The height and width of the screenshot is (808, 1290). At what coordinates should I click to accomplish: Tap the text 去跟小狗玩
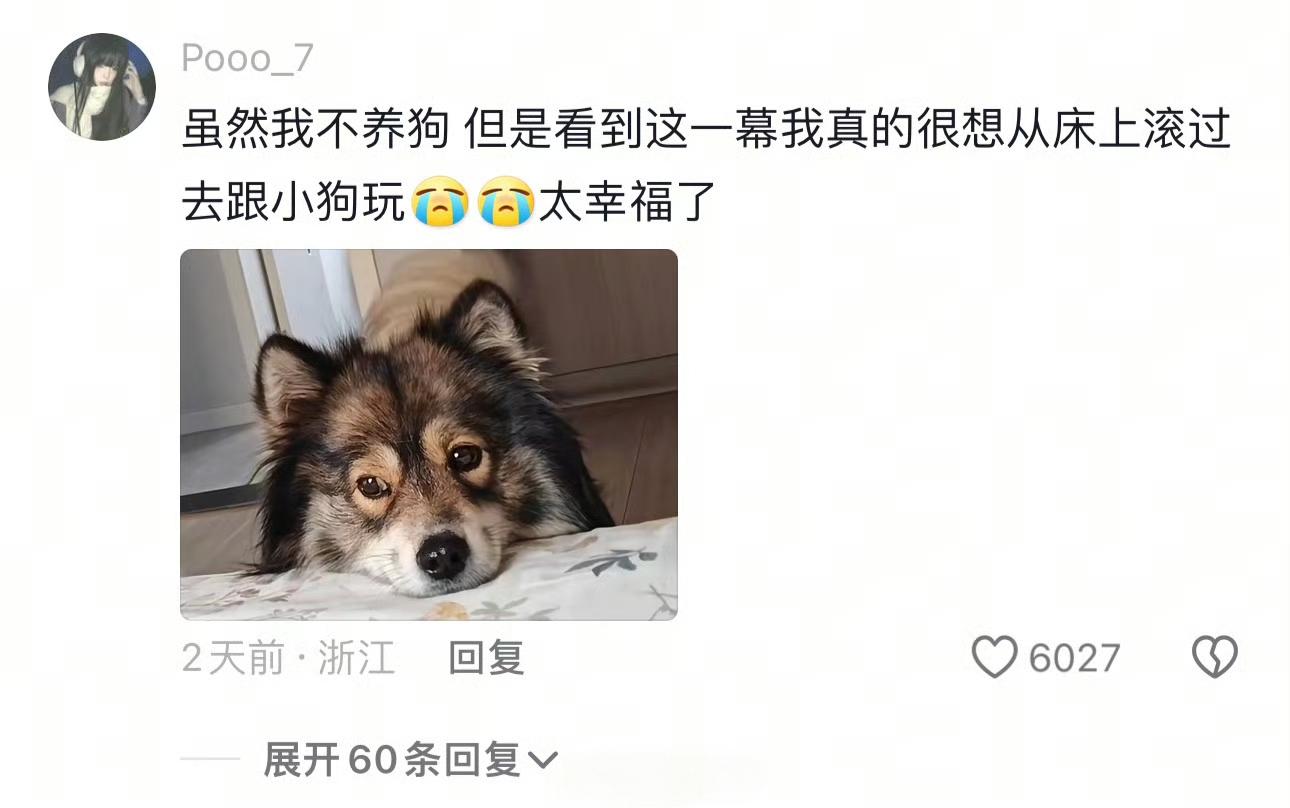294,203
